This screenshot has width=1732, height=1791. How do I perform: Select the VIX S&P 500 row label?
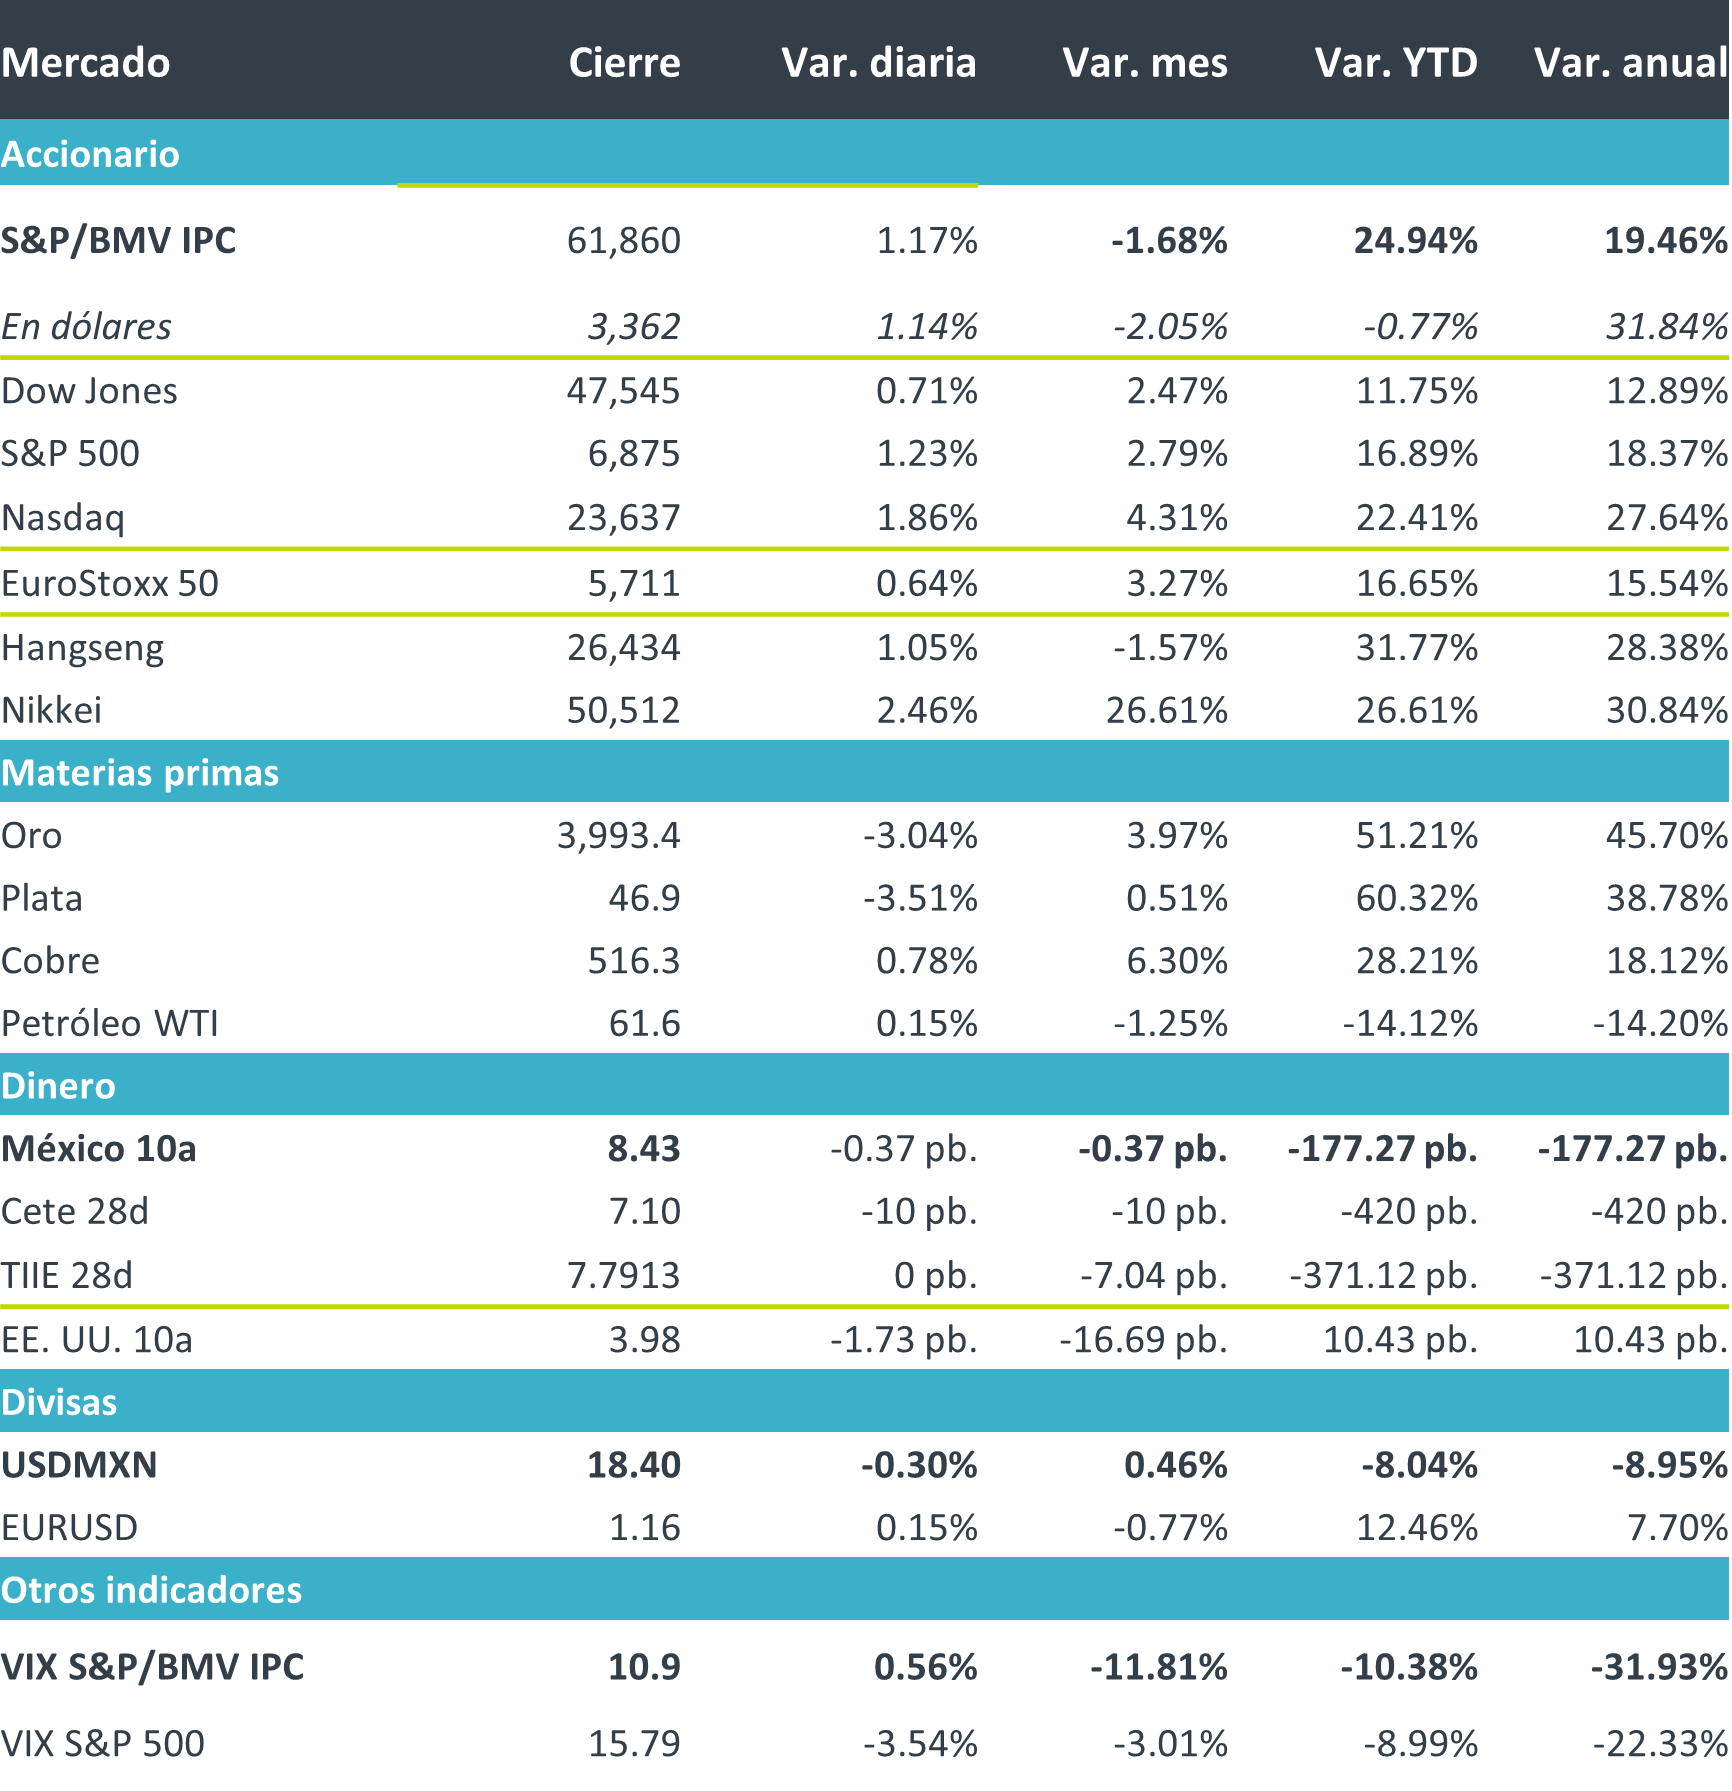pos(102,1744)
